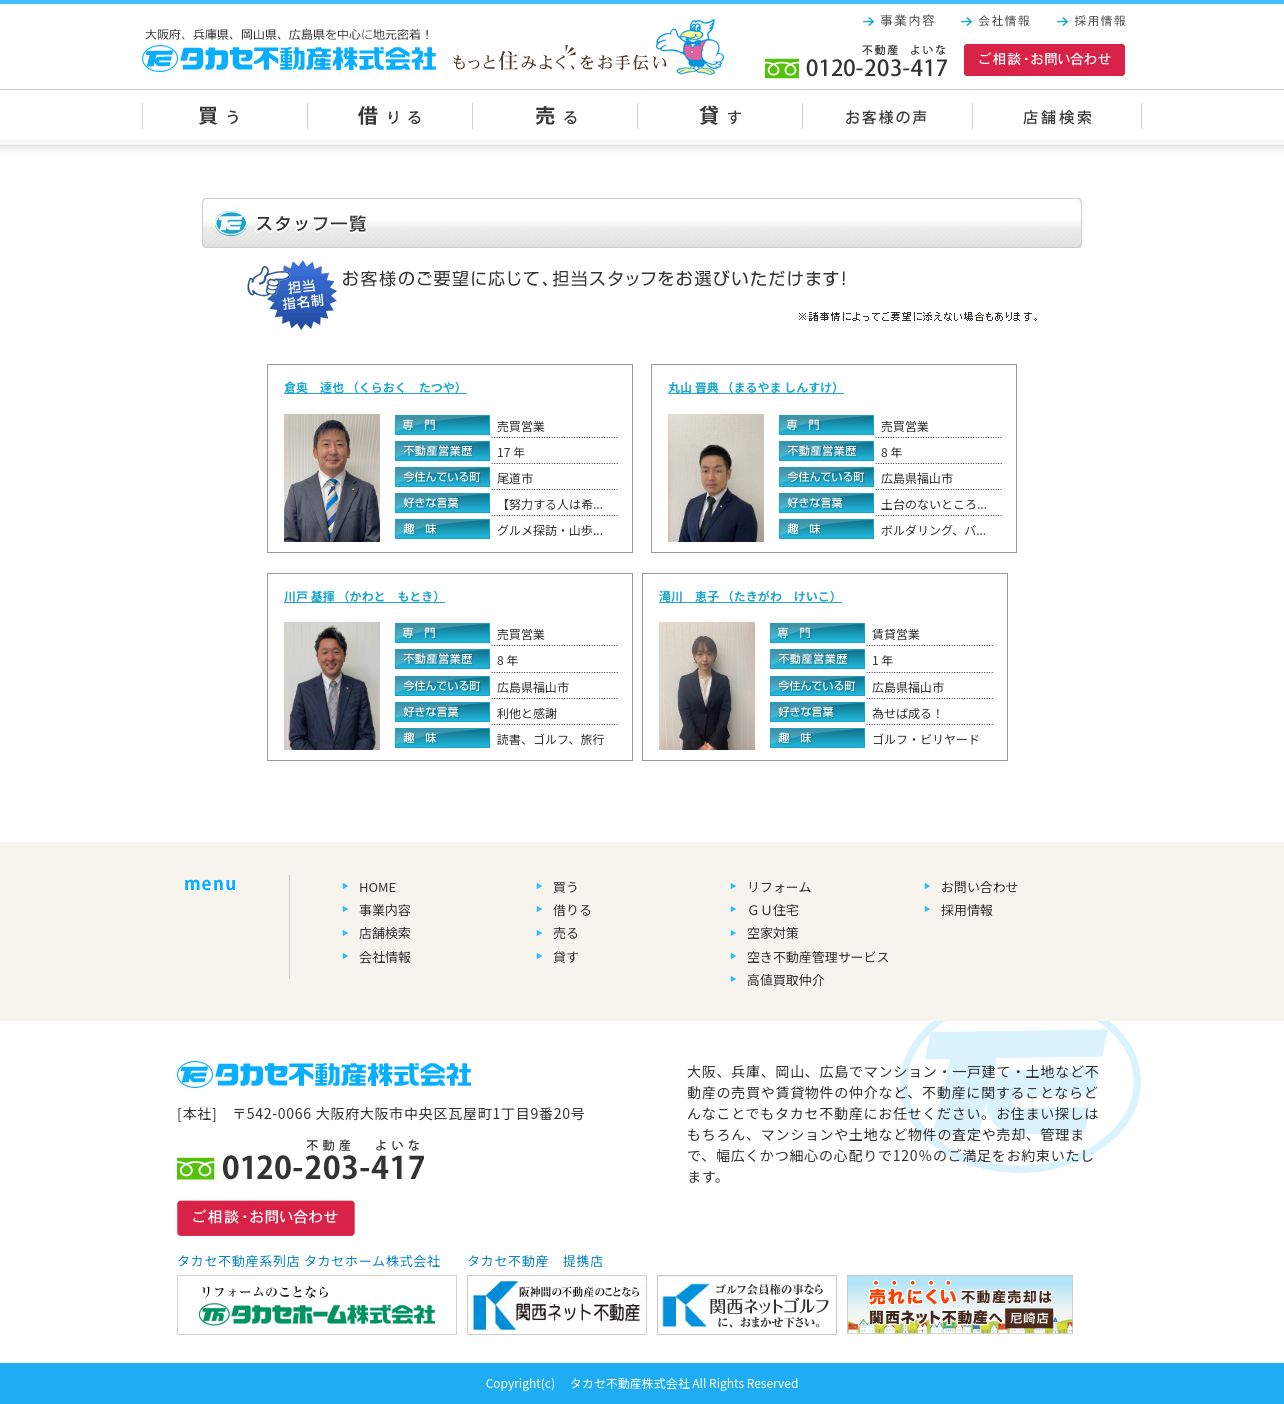This screenshot has width=1284, height=1404.
Task: Click the 趣味 label in 丸山's card
Action: coord(826,530)
